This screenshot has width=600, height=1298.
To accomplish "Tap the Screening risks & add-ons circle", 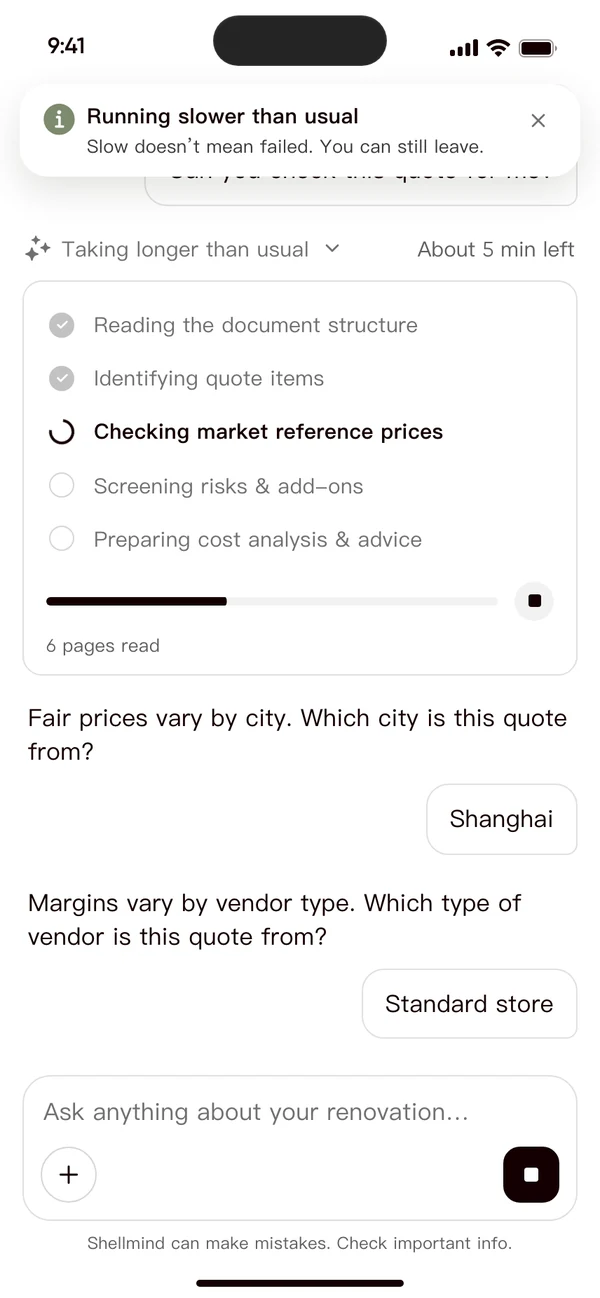I will 62,486.
